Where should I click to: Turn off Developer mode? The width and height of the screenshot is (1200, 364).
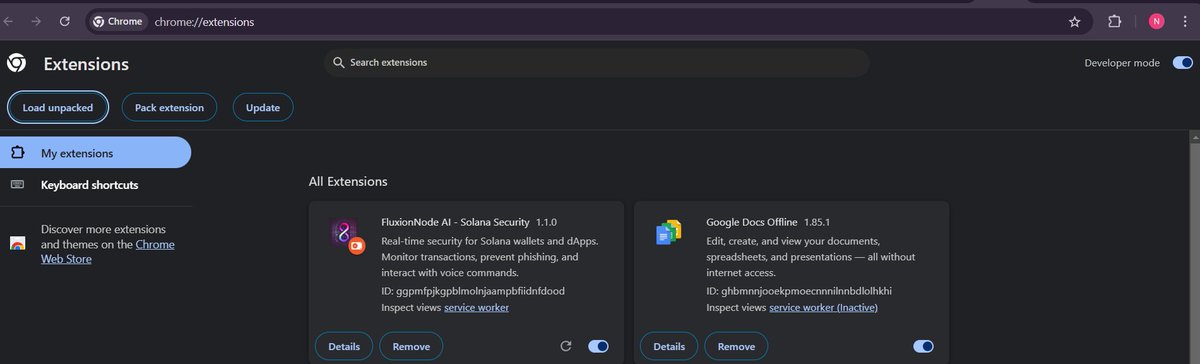point(1182,62)
